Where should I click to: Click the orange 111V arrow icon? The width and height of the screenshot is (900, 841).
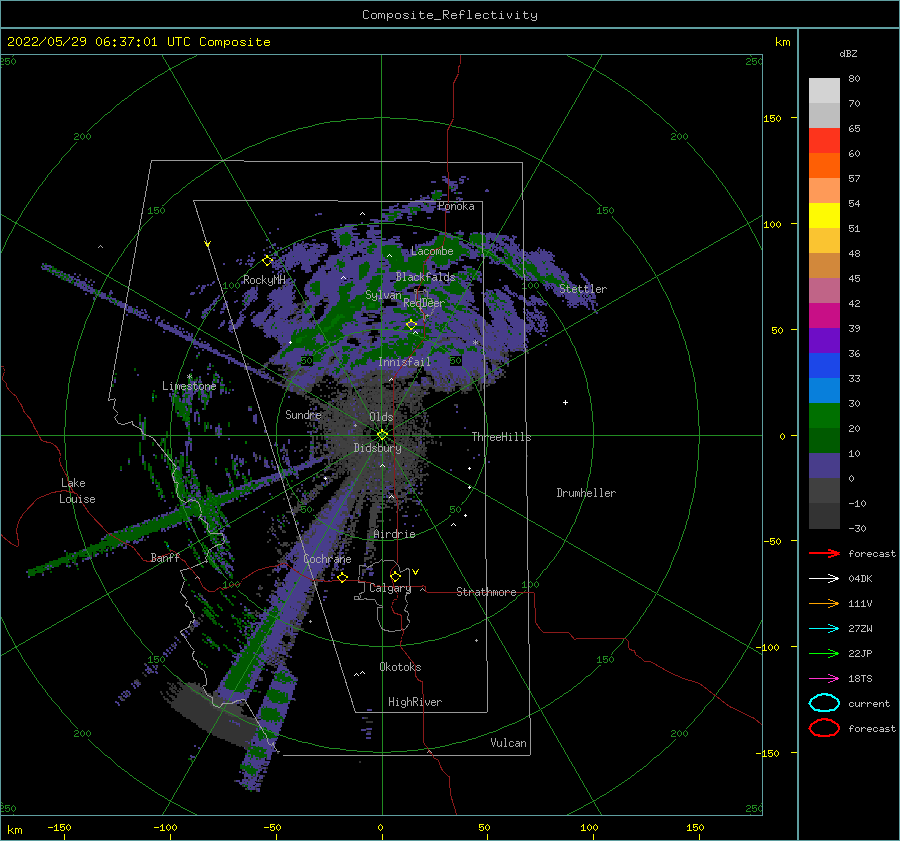click(x=824, y=603)
